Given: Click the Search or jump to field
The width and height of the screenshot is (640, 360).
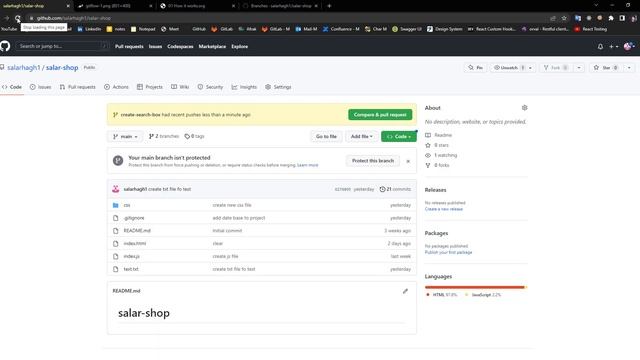Looking at the screenshot, I should (x=62, y=46).
